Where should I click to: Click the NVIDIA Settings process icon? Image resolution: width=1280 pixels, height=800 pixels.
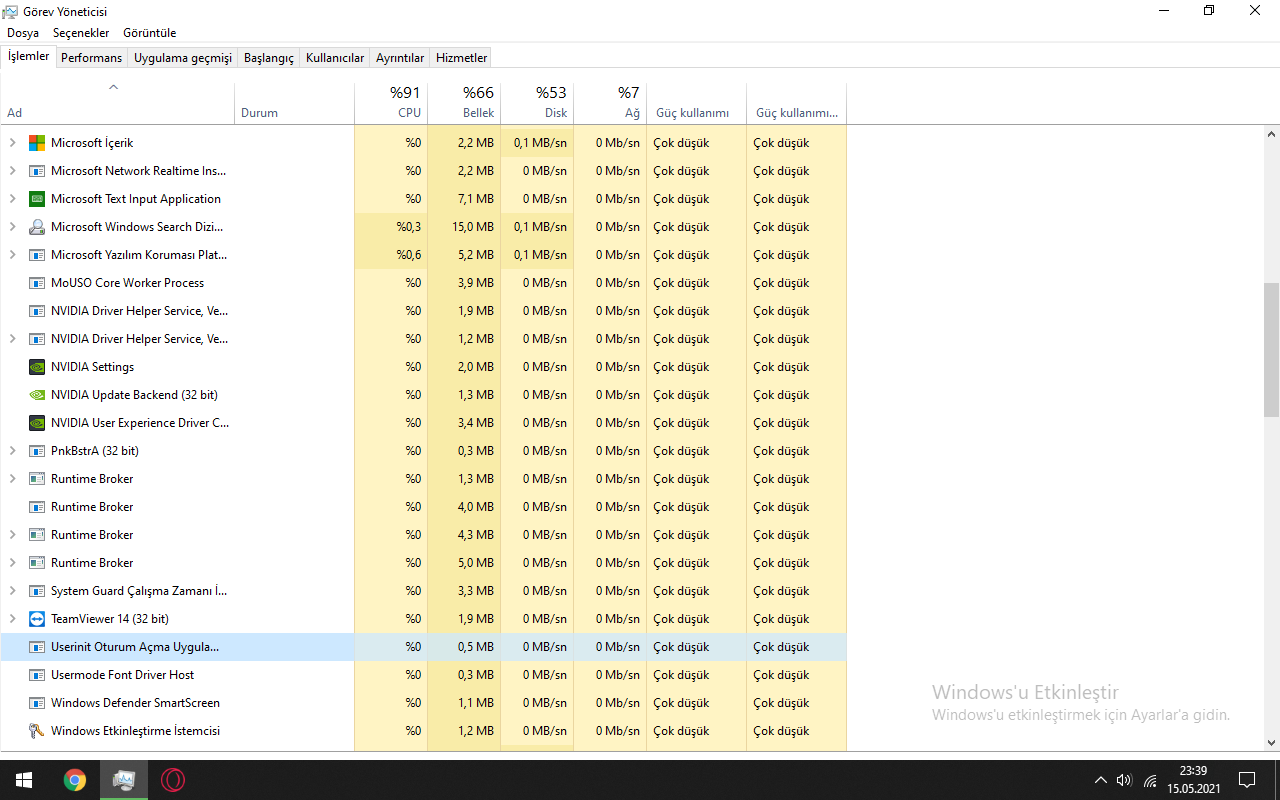point(37,367)
